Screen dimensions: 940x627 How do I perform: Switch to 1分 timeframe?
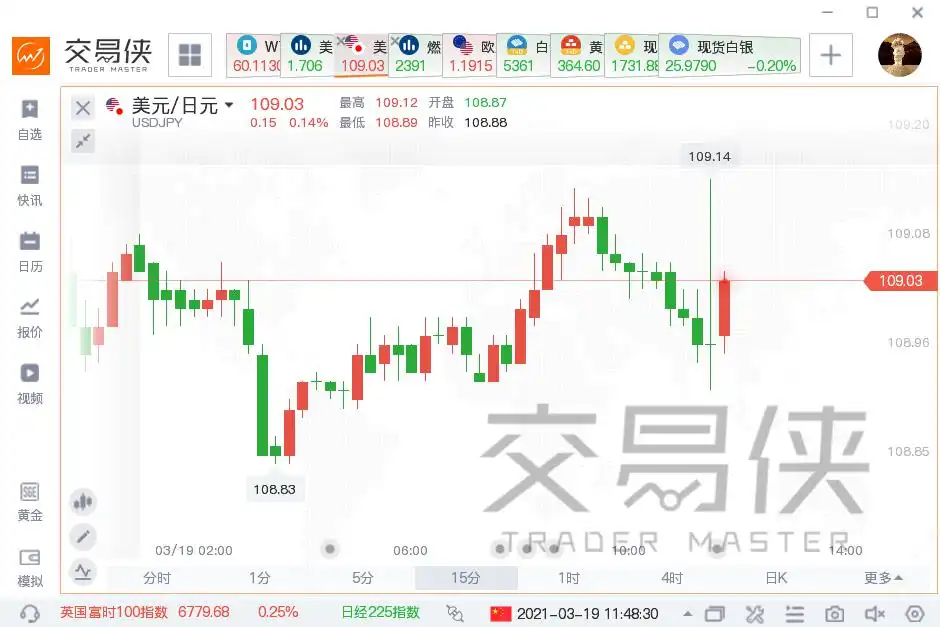pyautogui.click(x=260, y=578)
